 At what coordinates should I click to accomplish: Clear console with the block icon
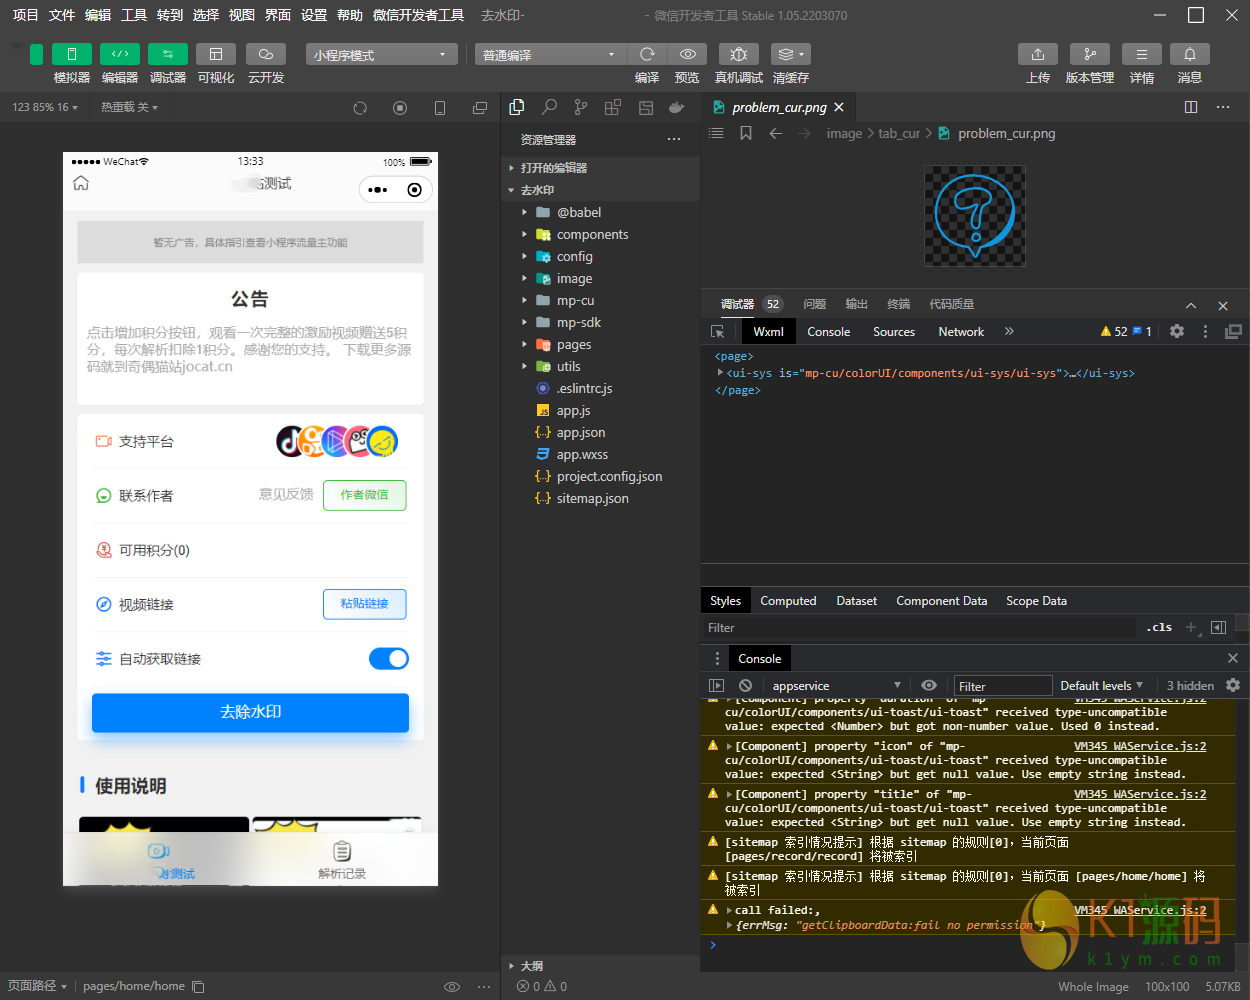[745, 685]
